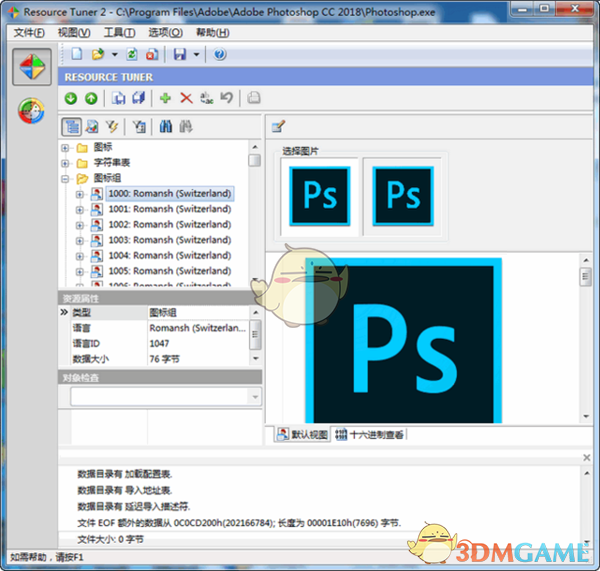Open the 工具(T) menu

point(119,32)
